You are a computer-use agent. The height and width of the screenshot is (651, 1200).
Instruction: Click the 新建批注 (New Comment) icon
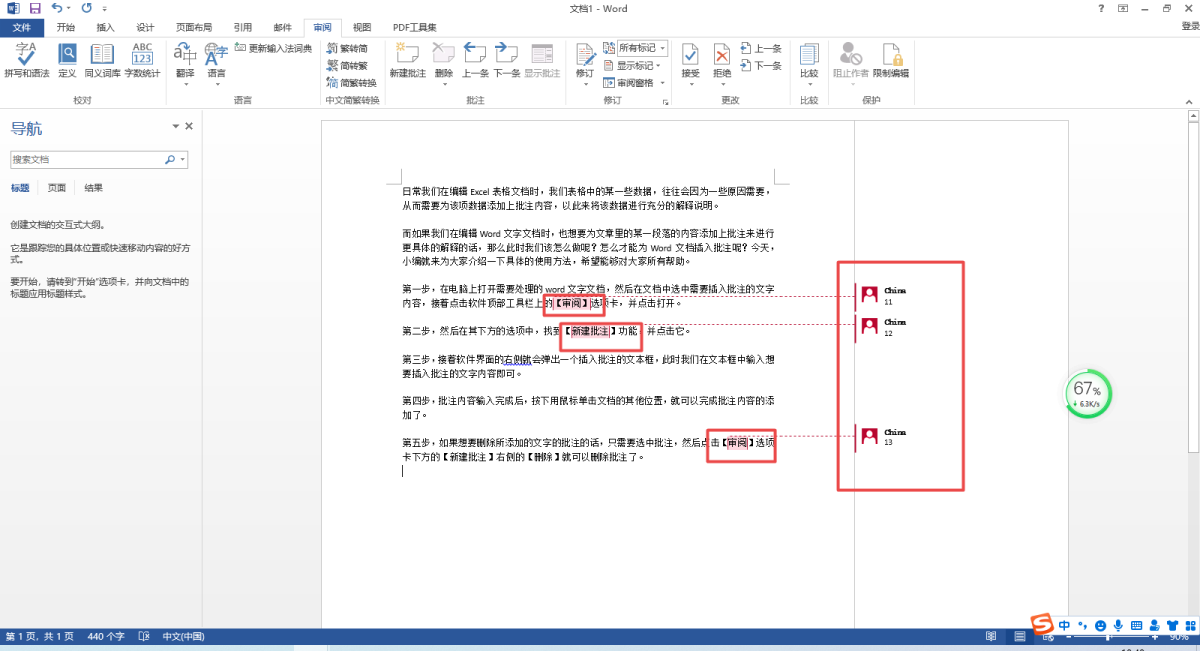point(407,59)
